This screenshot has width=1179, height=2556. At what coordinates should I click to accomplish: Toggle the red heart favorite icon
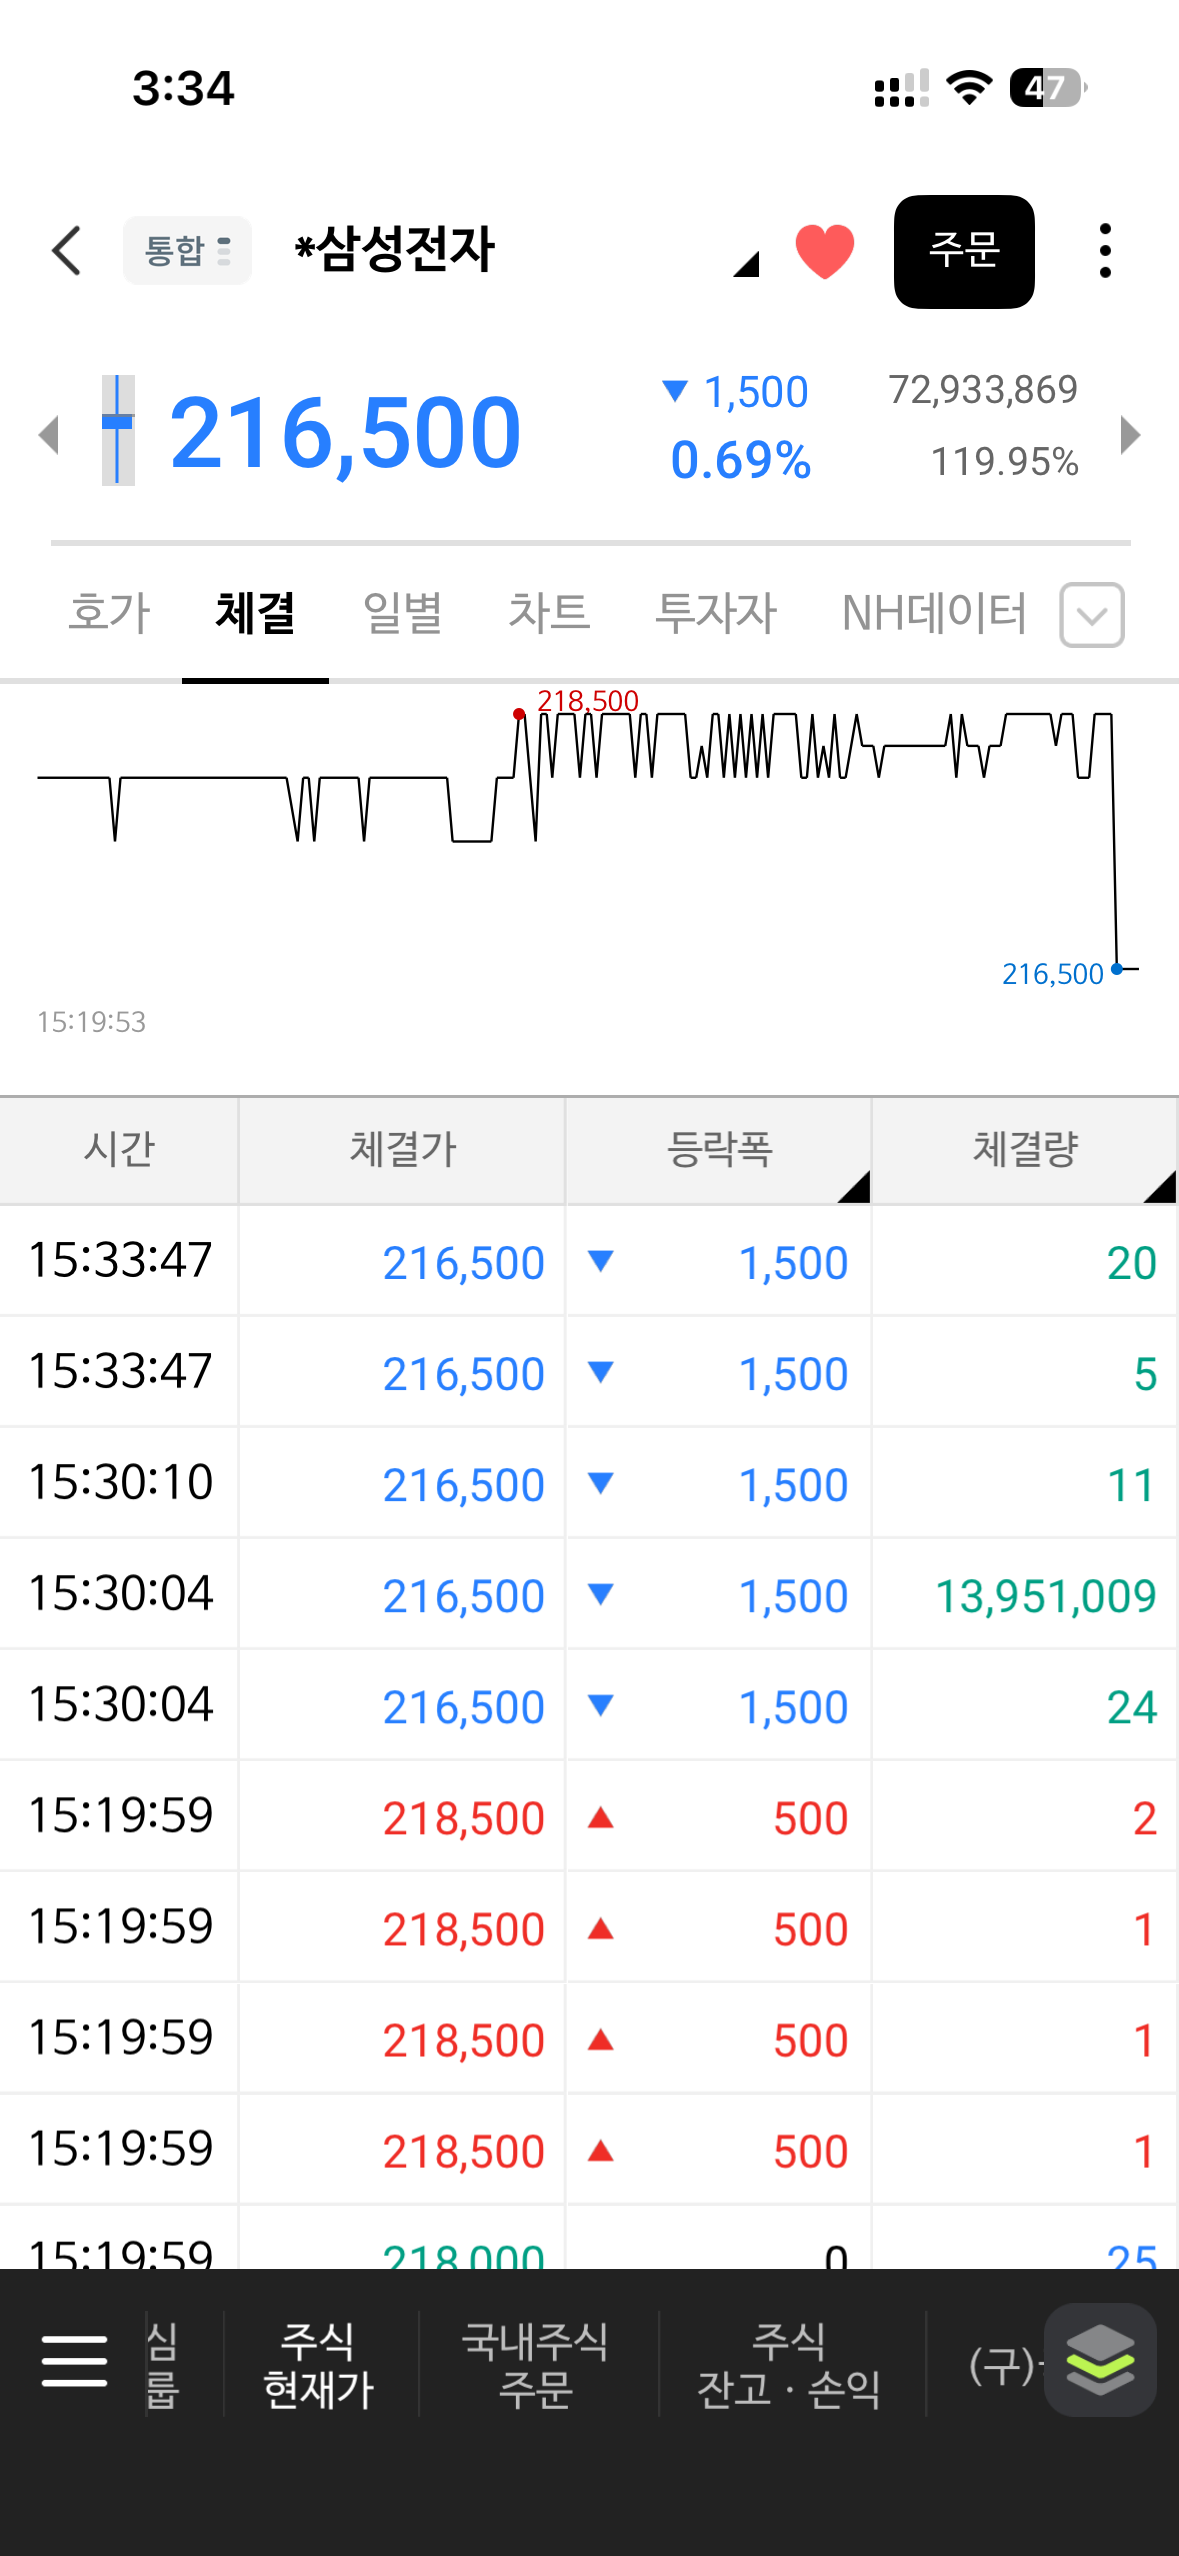tap(824, 251)
